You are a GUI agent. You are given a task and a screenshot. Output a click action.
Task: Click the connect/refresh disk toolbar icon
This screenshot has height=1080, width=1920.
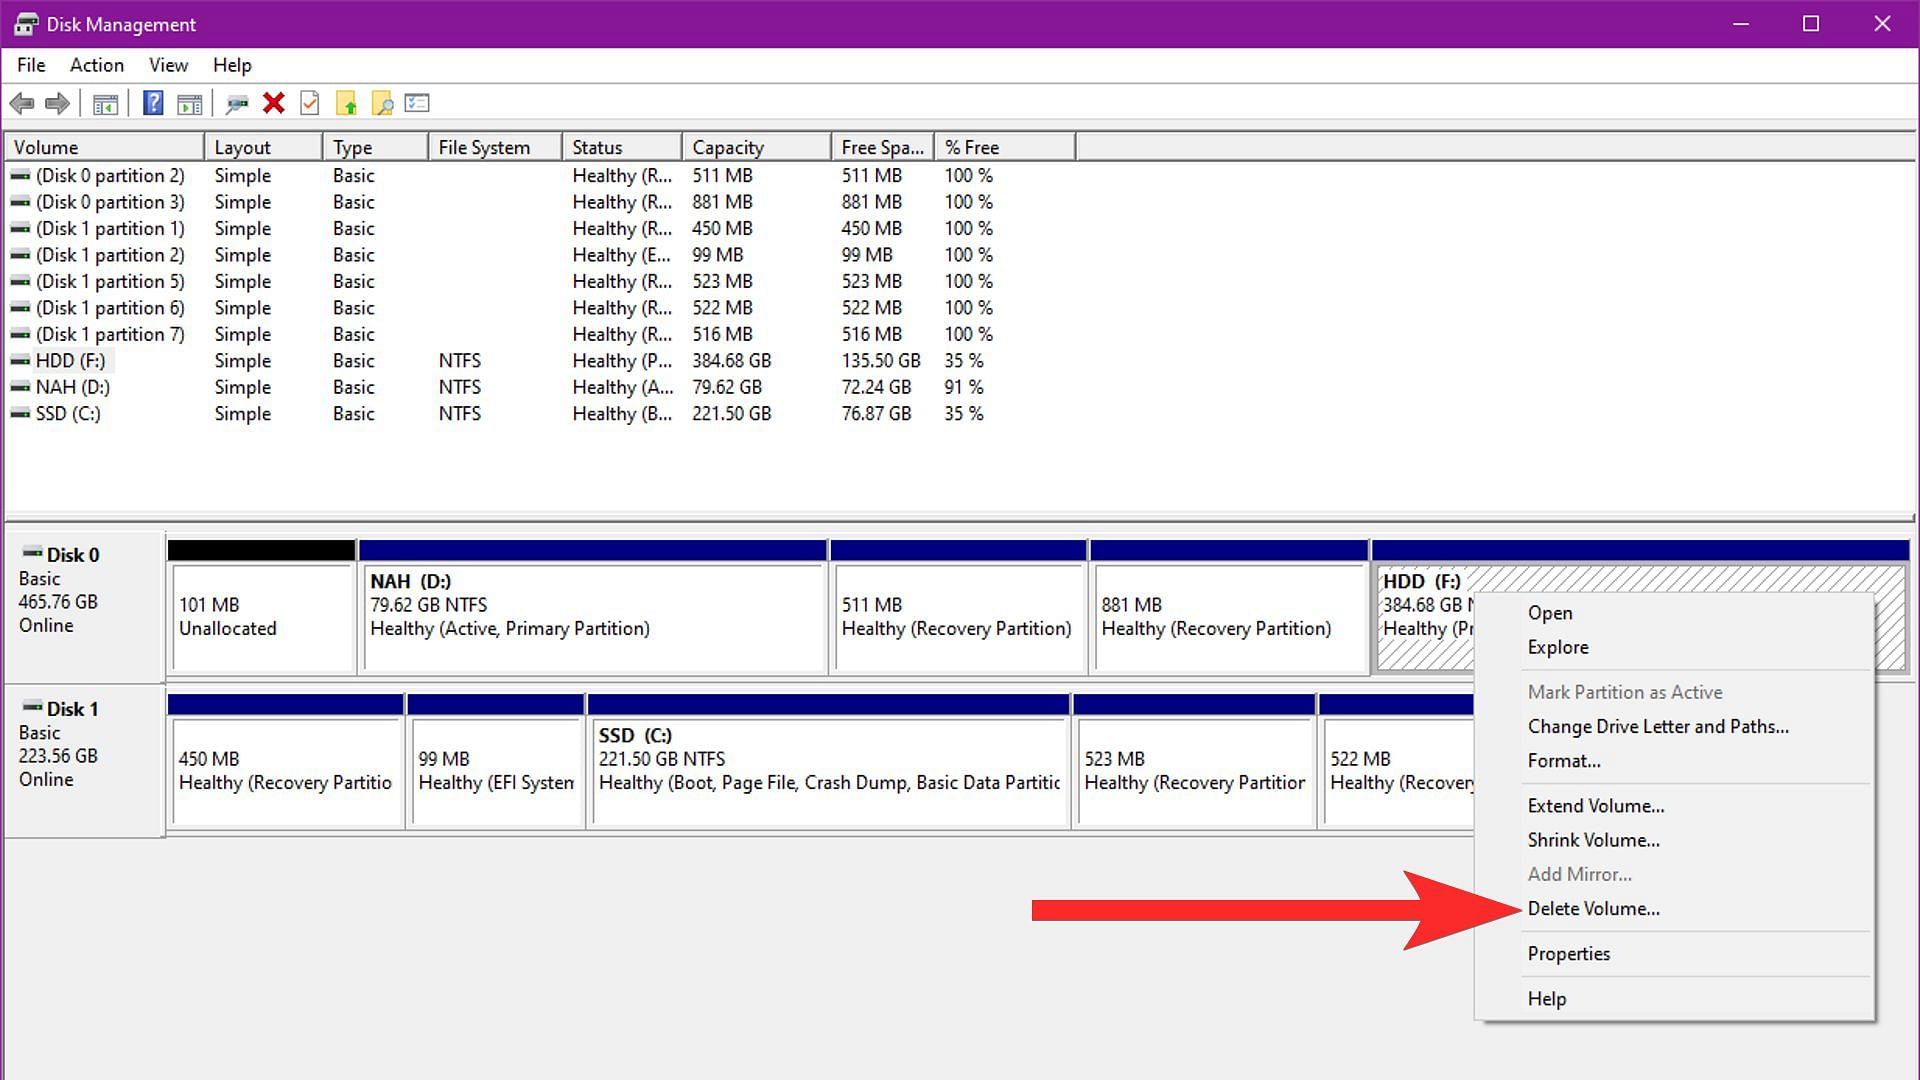pyautogui.click(x=237, y=103)
